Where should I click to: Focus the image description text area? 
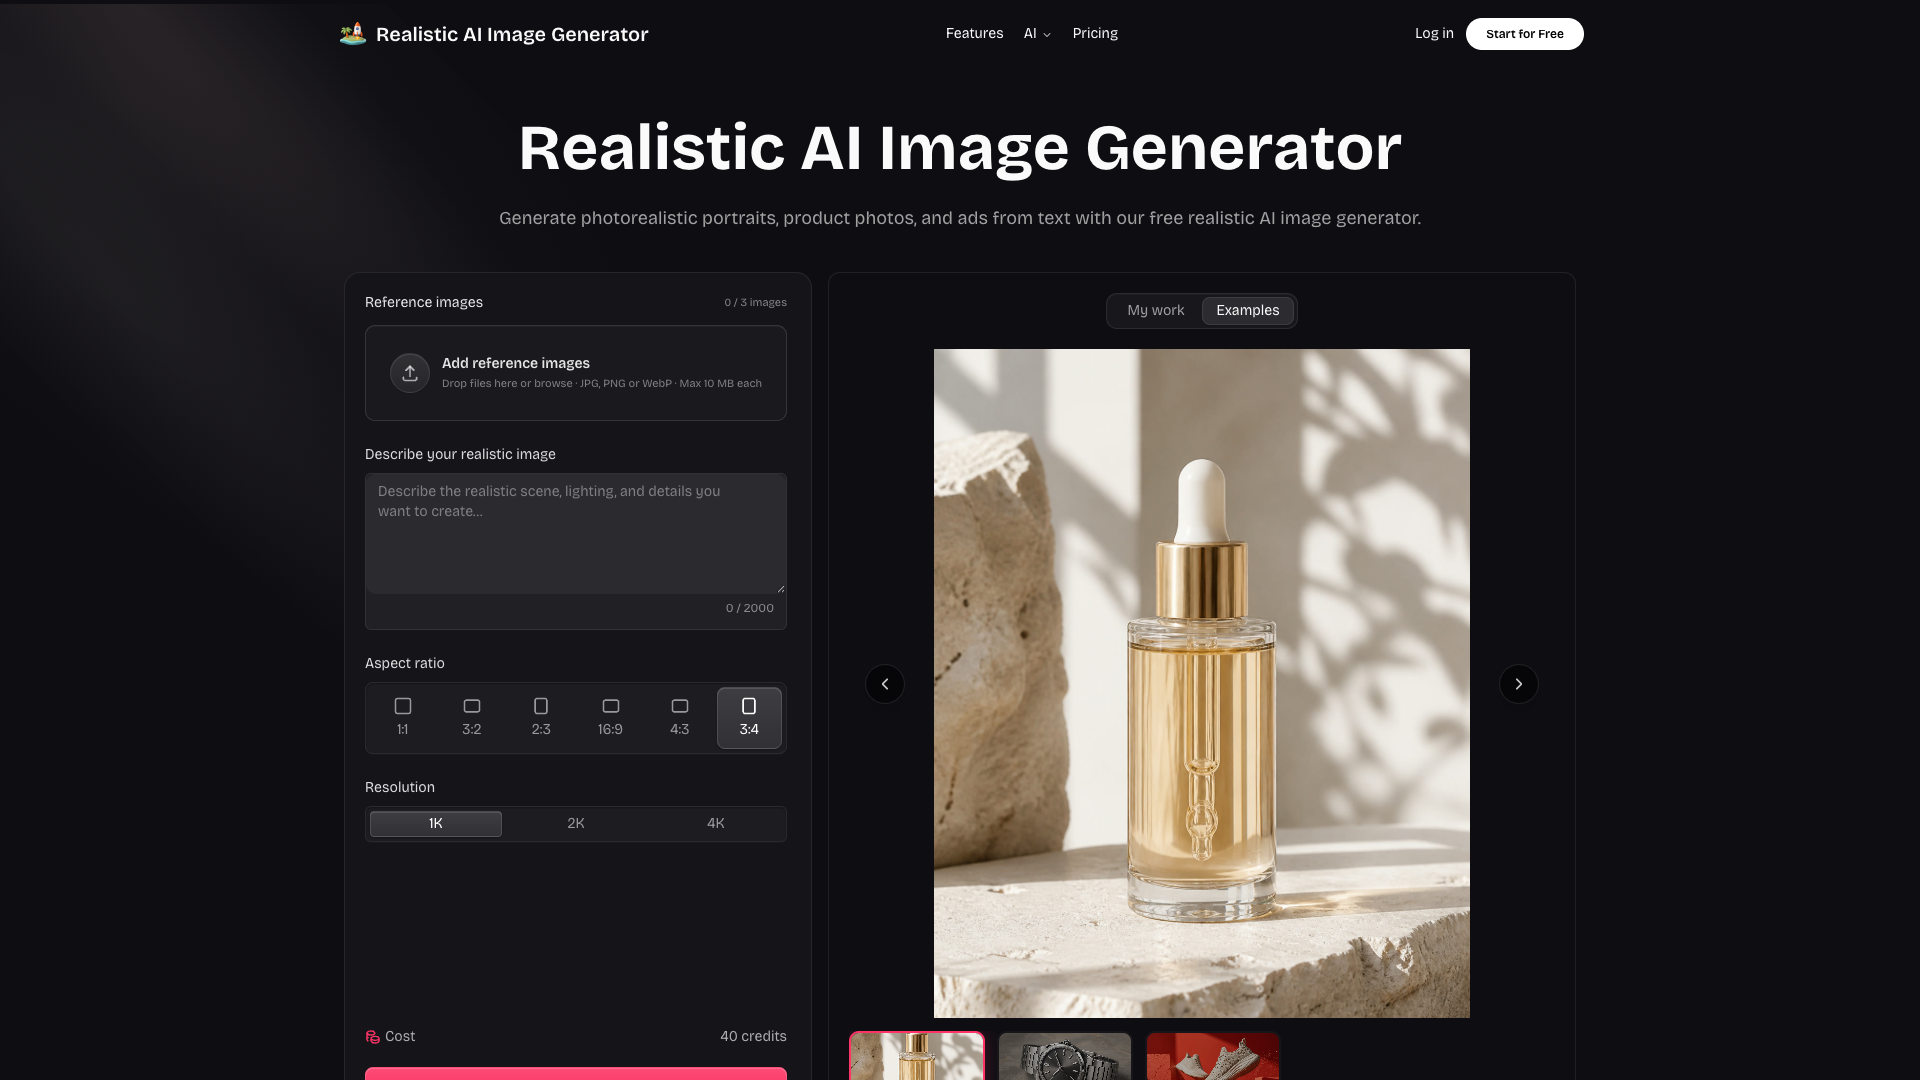point(576,534)
